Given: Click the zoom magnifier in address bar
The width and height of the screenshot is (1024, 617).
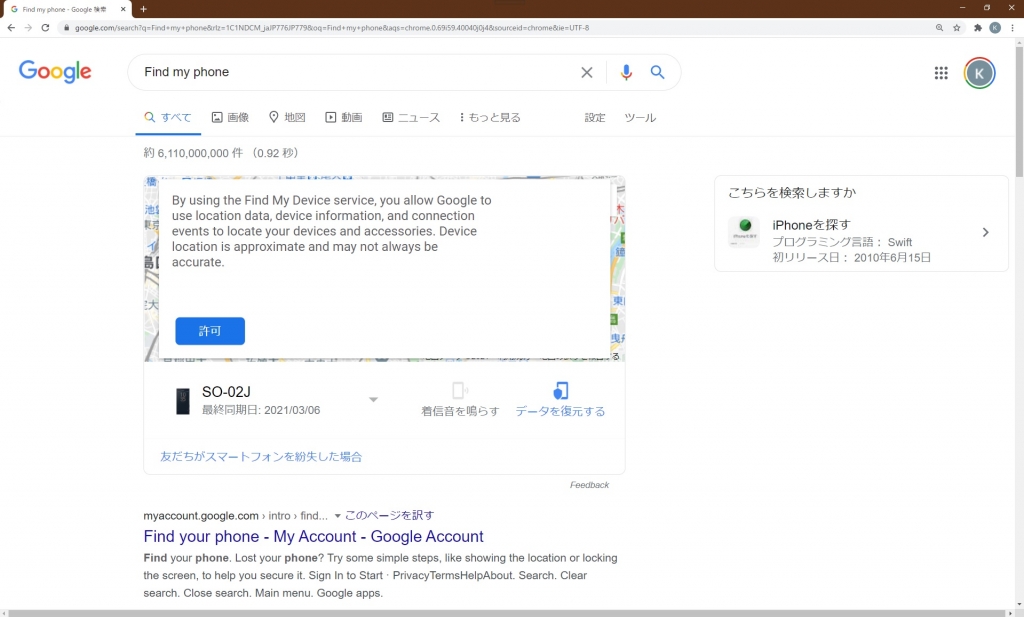Looking at the screenshot, I should click(x=939, y=27).
